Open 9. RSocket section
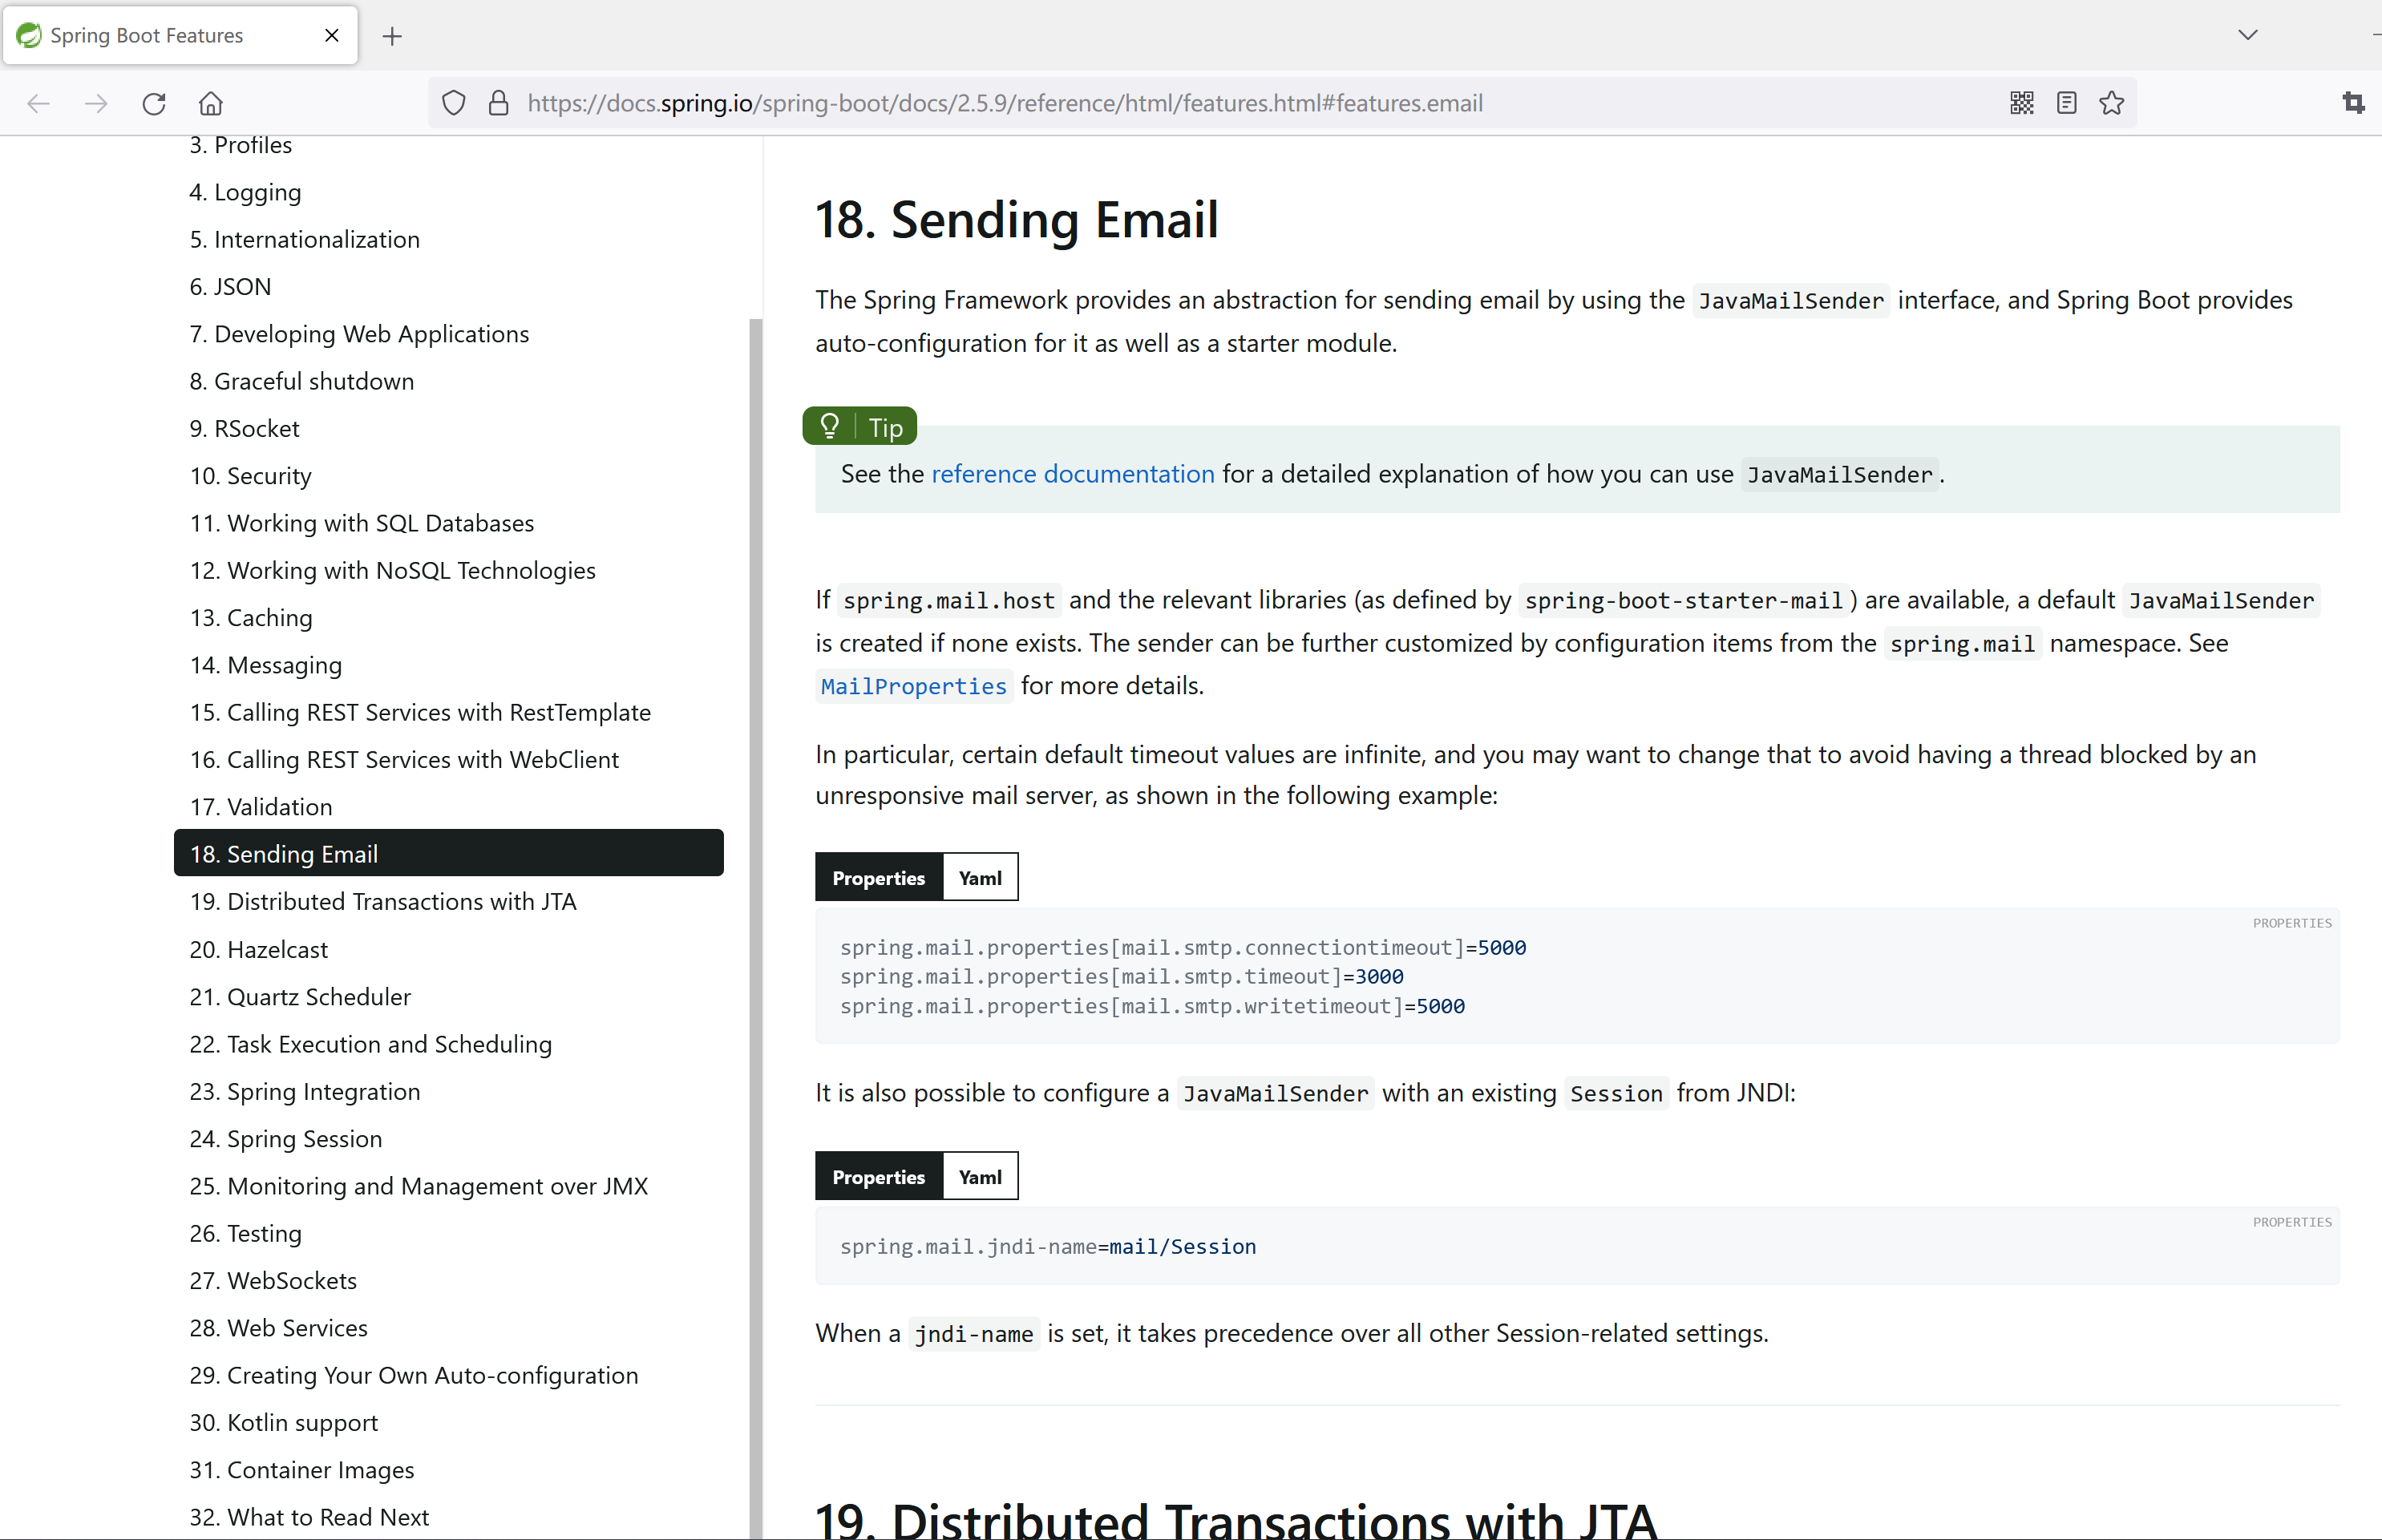This screenshot has width=2382, height=1540. (244, 429)
